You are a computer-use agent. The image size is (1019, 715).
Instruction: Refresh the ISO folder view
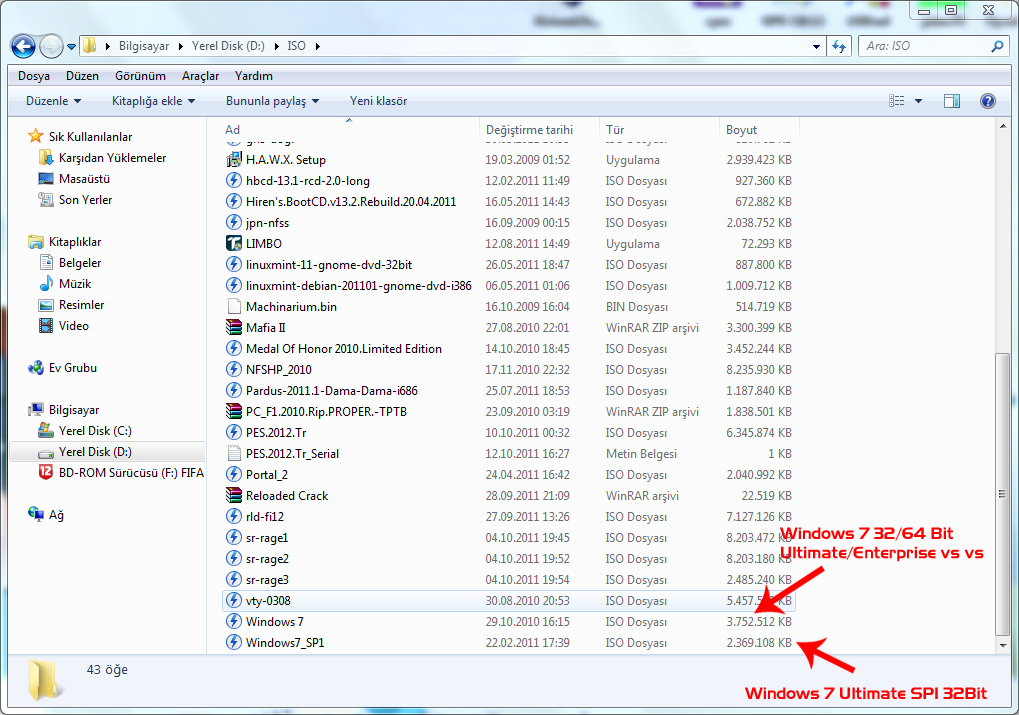coord(839,46)
